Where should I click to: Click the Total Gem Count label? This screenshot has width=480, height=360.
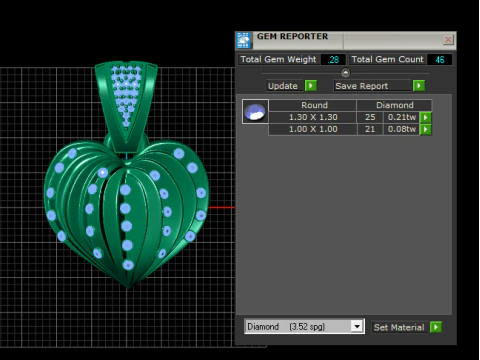point(387,59)
